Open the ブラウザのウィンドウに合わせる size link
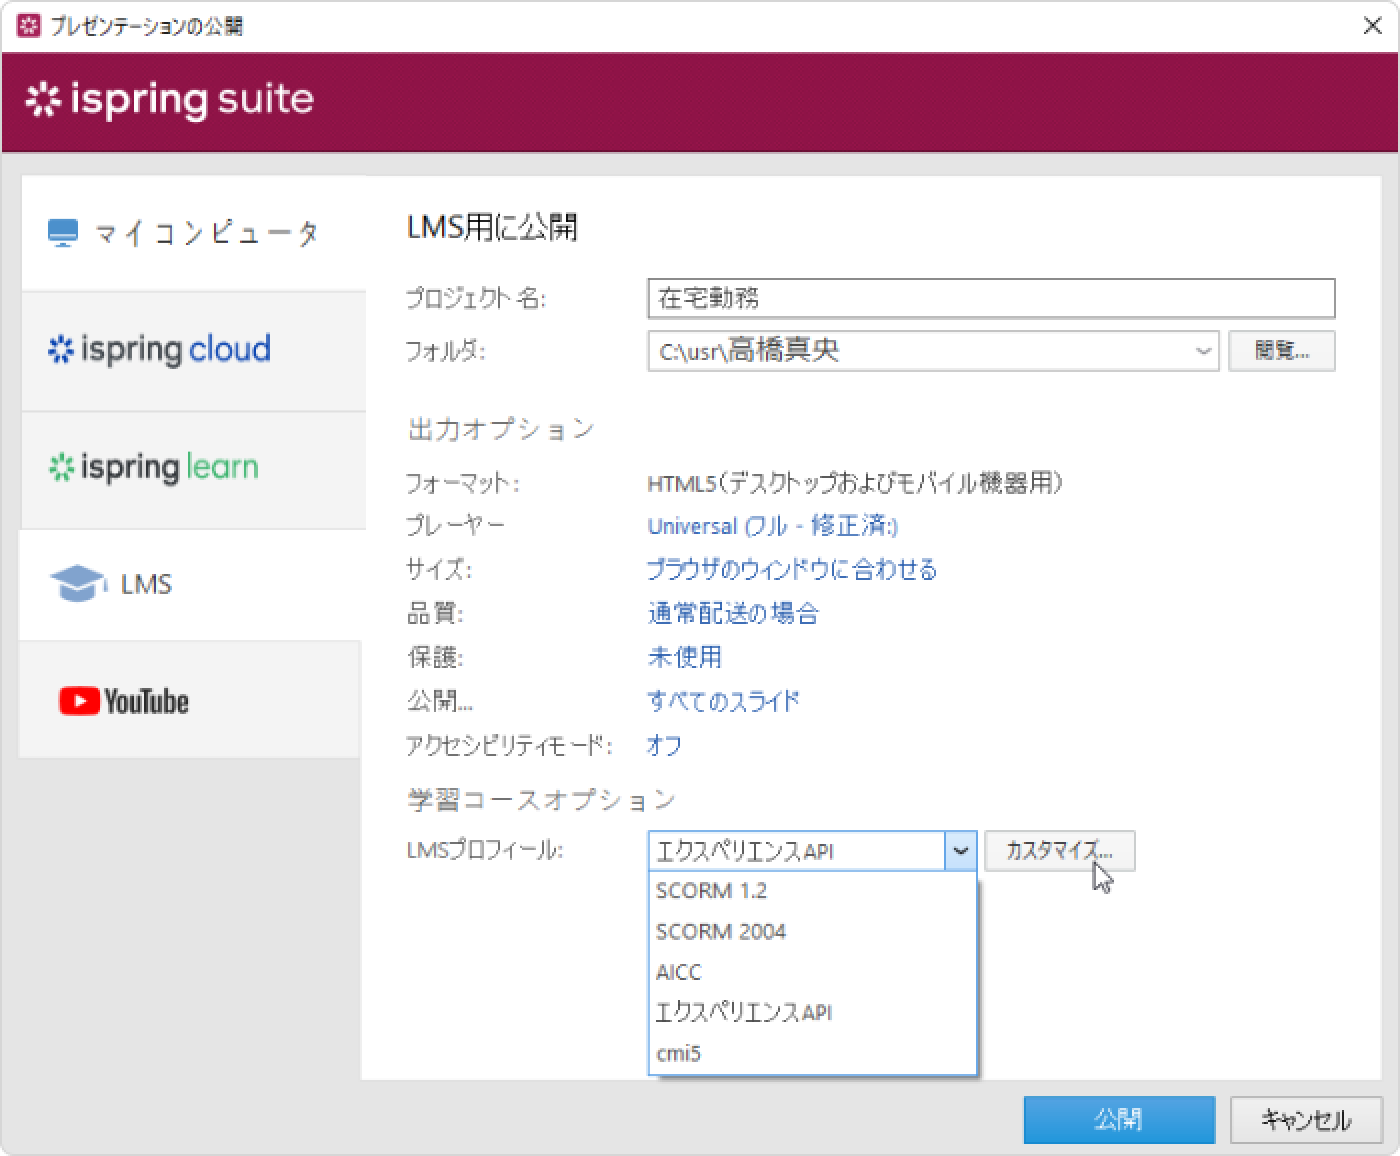Image resolution: width=1400 pixels, height=1156 pixels. tap(792, 569)
